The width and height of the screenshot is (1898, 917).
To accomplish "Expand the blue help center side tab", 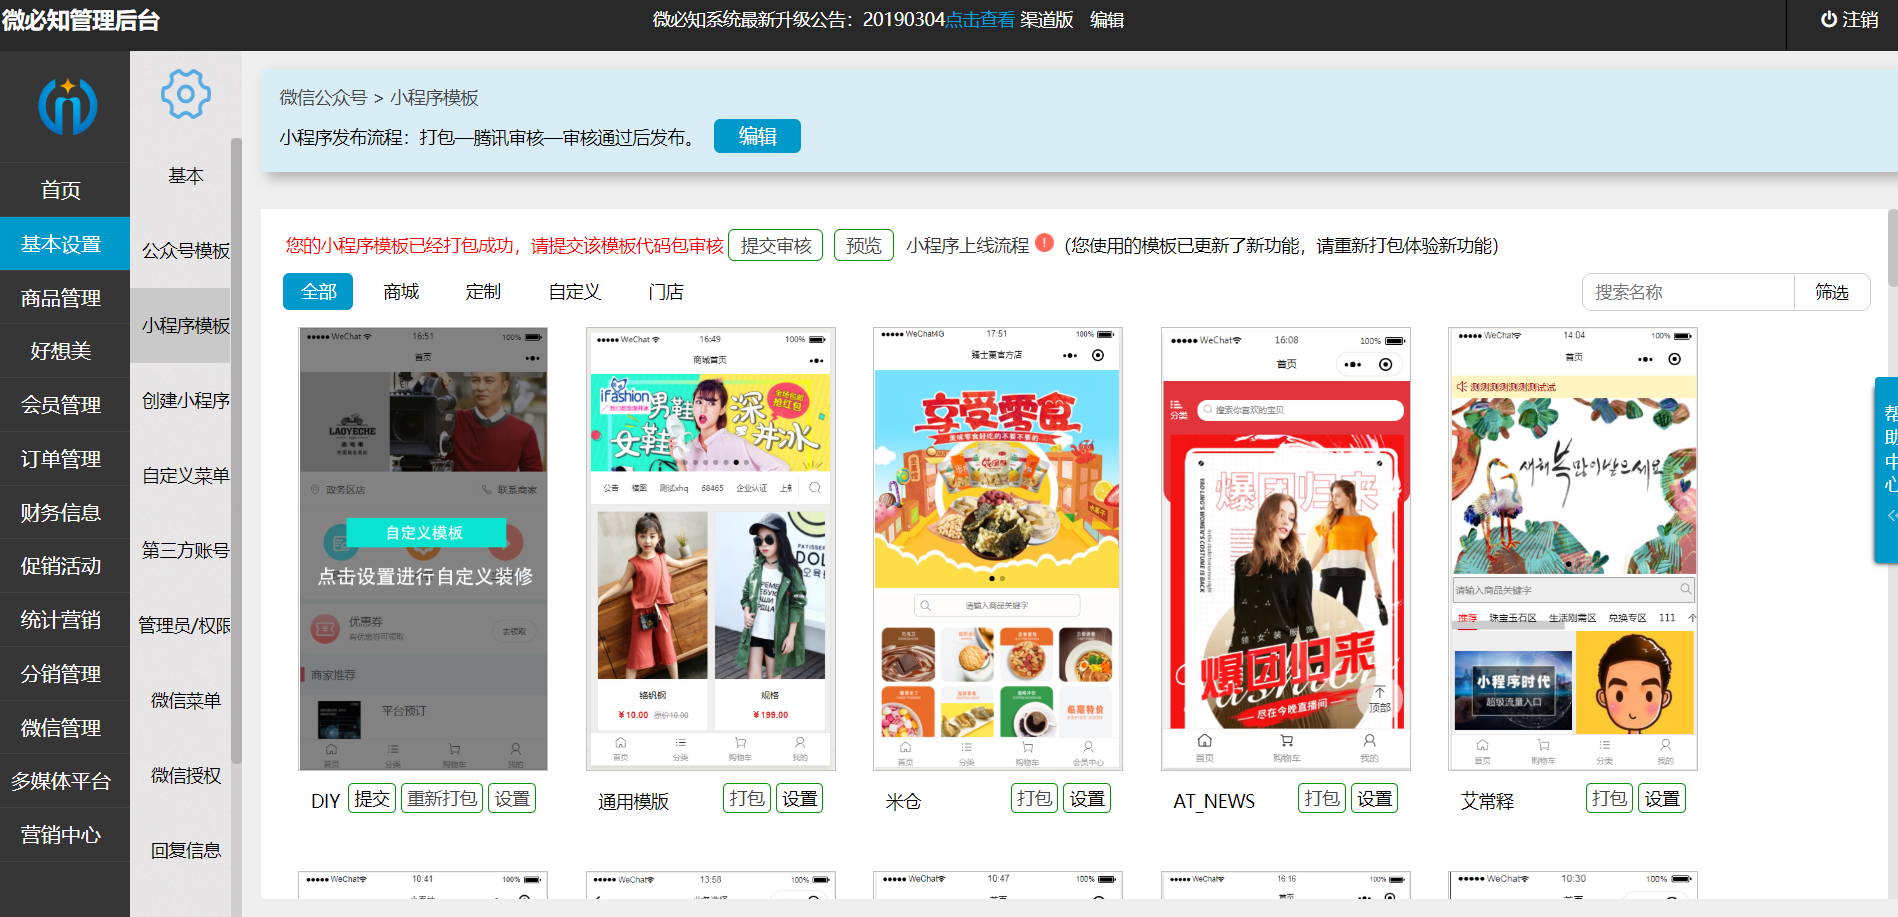I will click(x=1887, y=470).
